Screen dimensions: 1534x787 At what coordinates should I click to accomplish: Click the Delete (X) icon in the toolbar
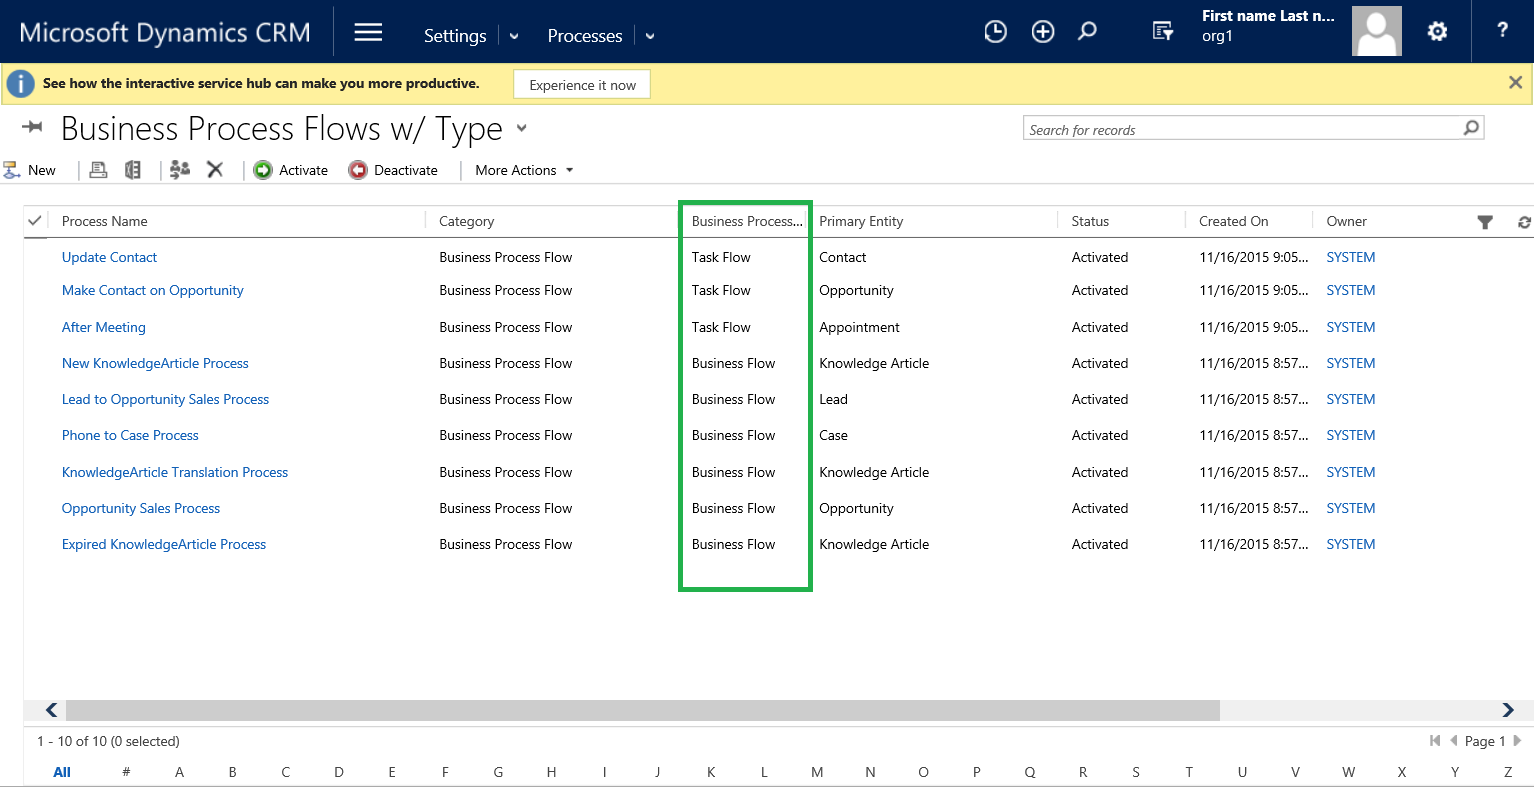pyautogui.click(x=215, y=170)
